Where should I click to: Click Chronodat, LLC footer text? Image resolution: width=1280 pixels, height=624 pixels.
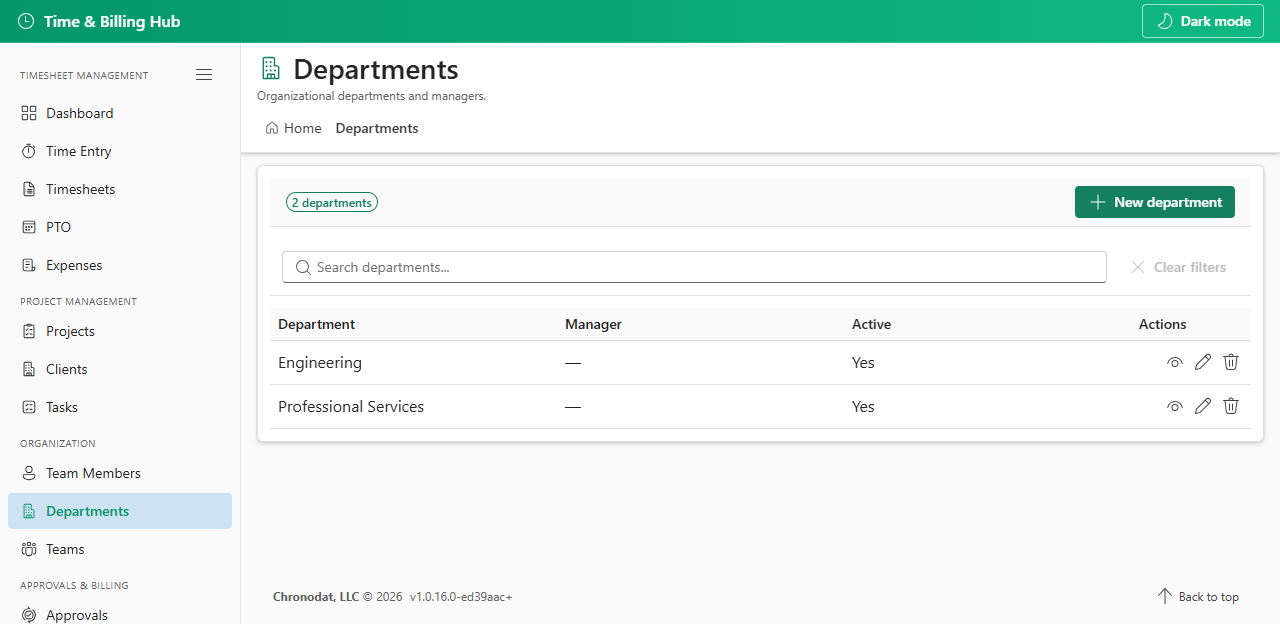[316, 597]
